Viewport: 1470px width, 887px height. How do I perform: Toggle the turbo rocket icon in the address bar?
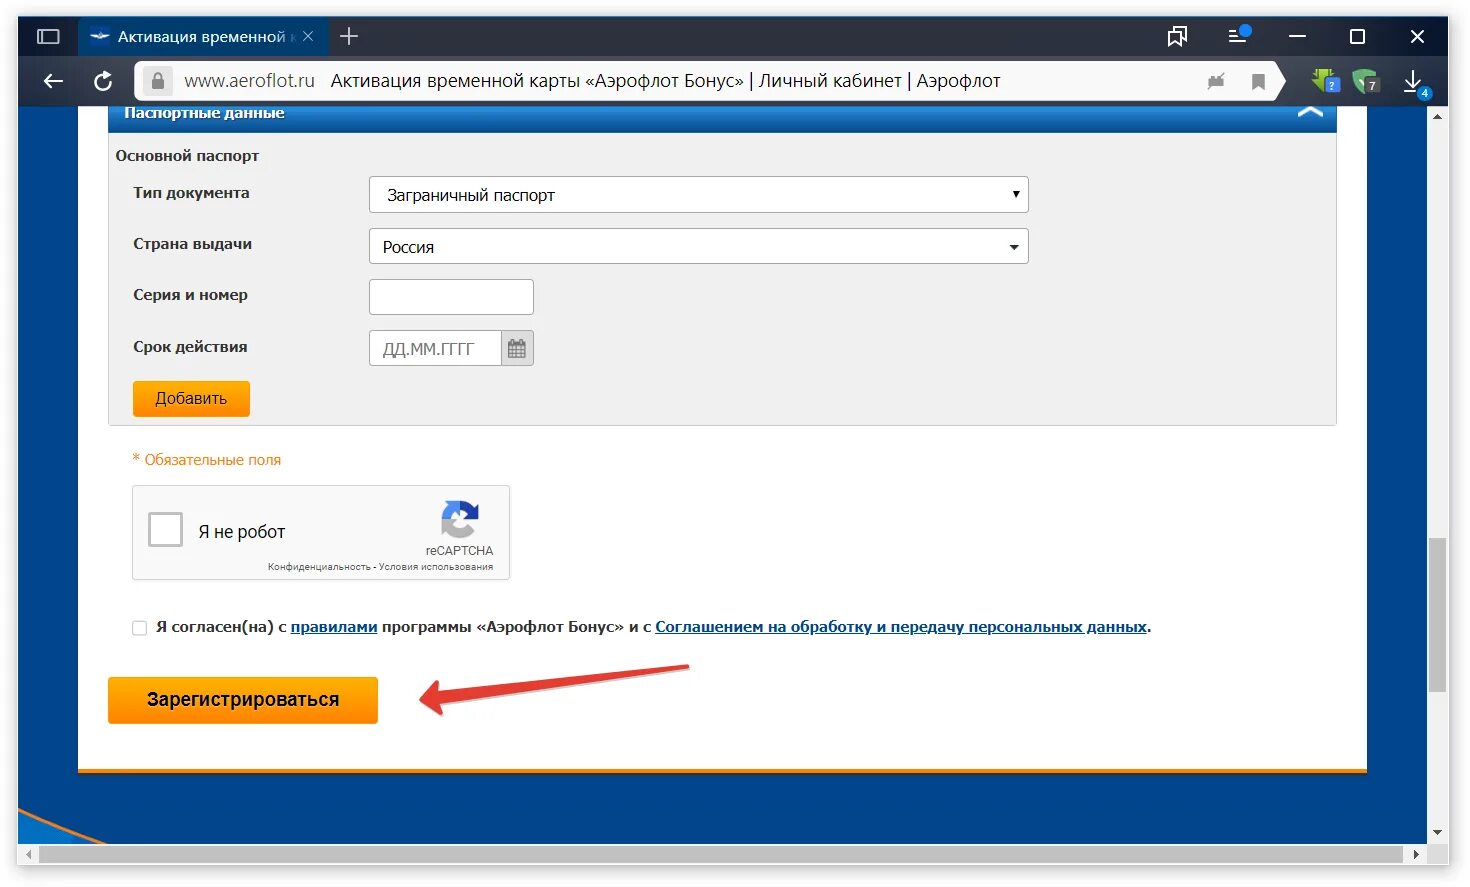[x=1216, y=81]
